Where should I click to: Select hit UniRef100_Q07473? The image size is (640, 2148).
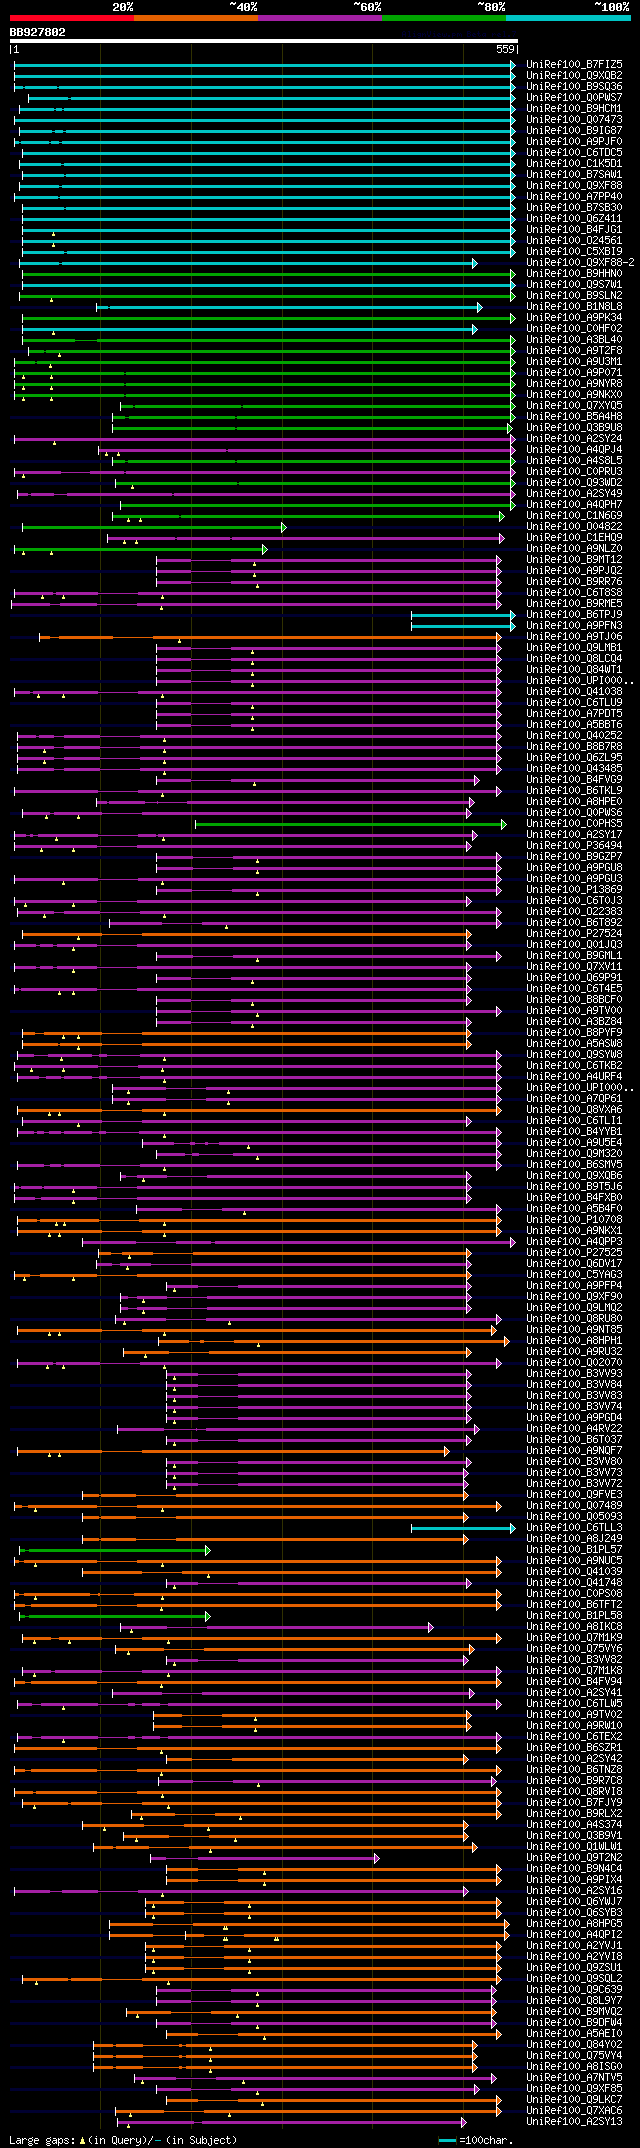point(574,119)
